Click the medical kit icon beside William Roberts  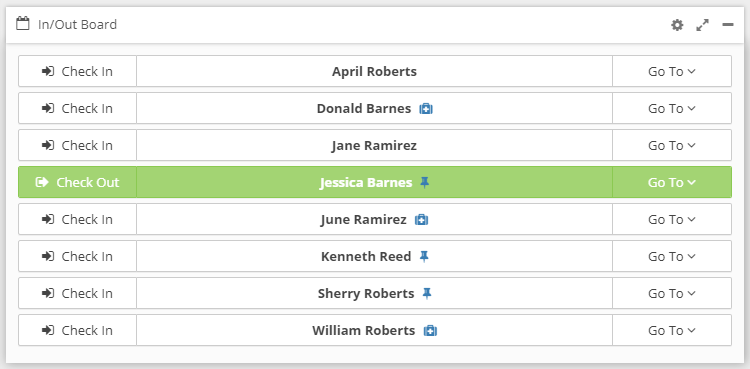pos(430,331)
